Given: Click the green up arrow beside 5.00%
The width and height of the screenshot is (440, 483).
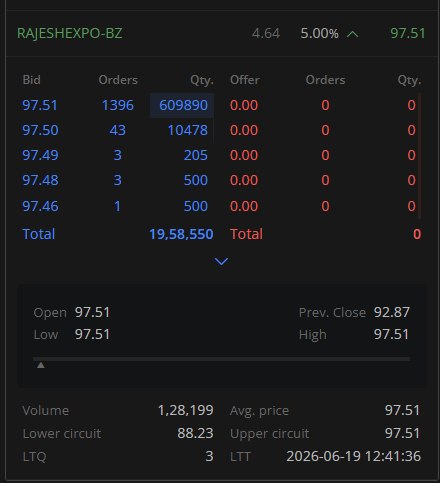Looking at the screenshot, I should (x=352, y=34).
